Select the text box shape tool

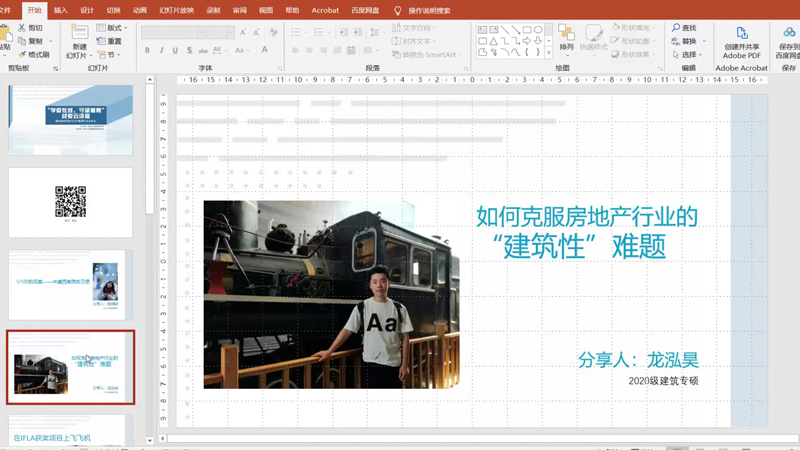(482, 30)
